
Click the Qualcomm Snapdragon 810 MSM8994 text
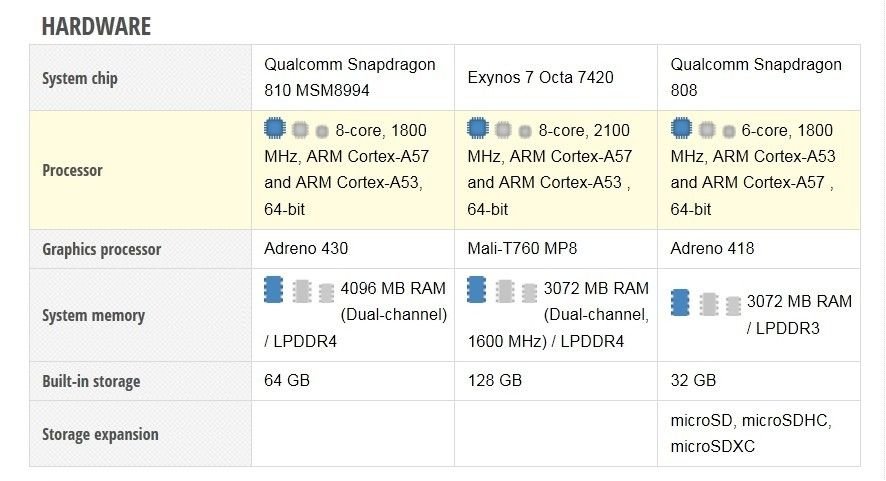tap(350, 77)
